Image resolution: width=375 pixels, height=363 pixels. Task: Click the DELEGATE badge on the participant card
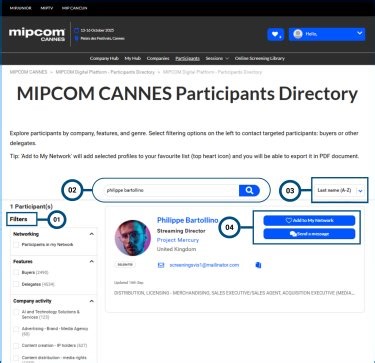[125, 264]
